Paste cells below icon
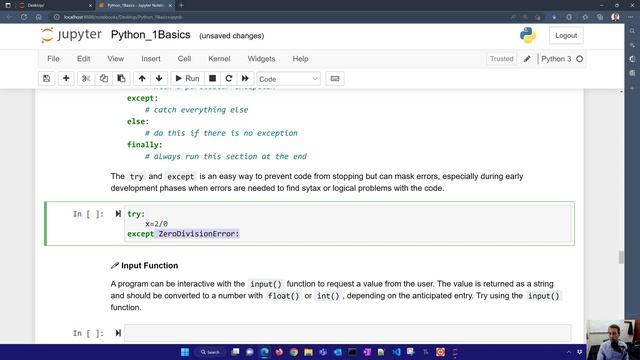The image size is (640, 360). click(x=121, y=78)
